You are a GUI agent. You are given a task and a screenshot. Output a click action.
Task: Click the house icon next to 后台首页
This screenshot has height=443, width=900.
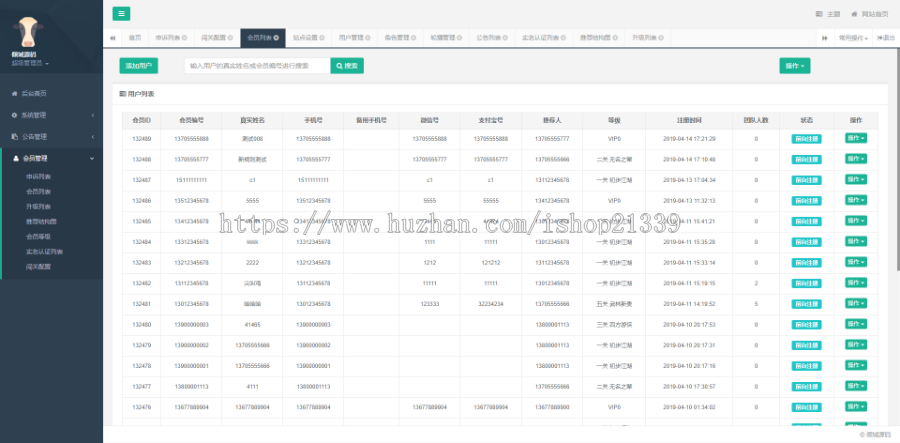pos(14,93)
